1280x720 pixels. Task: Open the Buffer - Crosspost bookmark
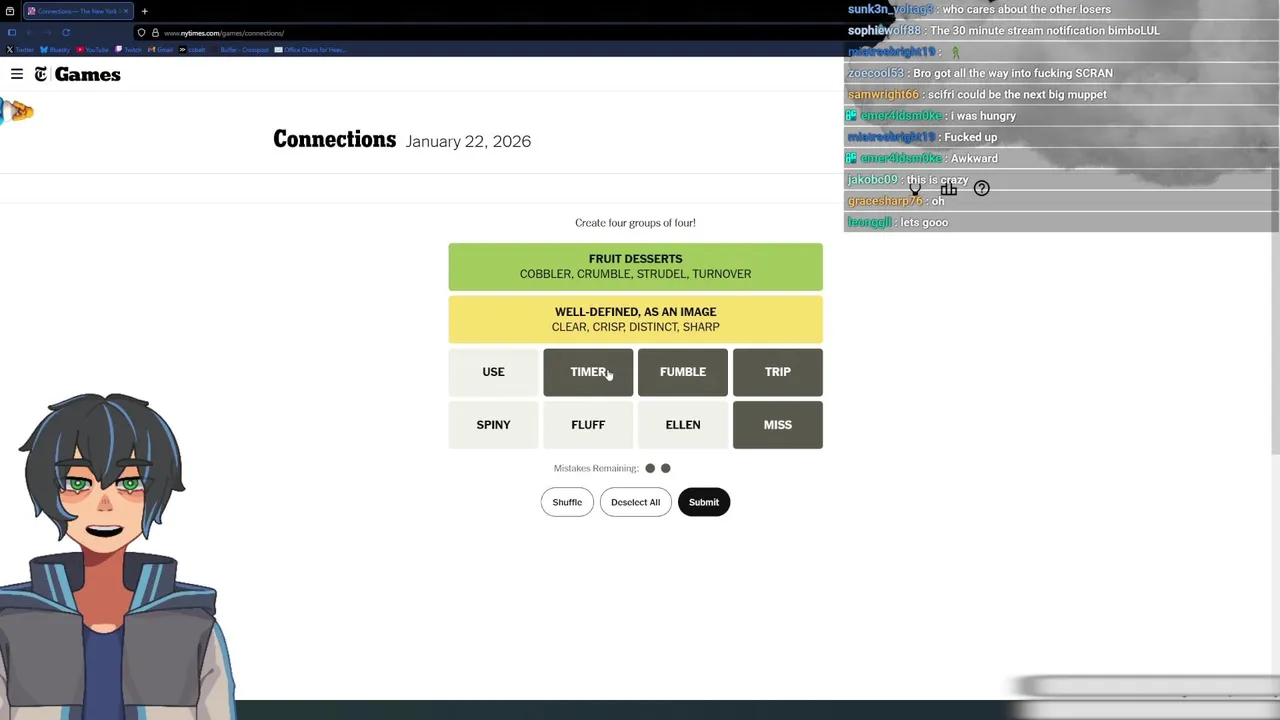click(240, 50)
